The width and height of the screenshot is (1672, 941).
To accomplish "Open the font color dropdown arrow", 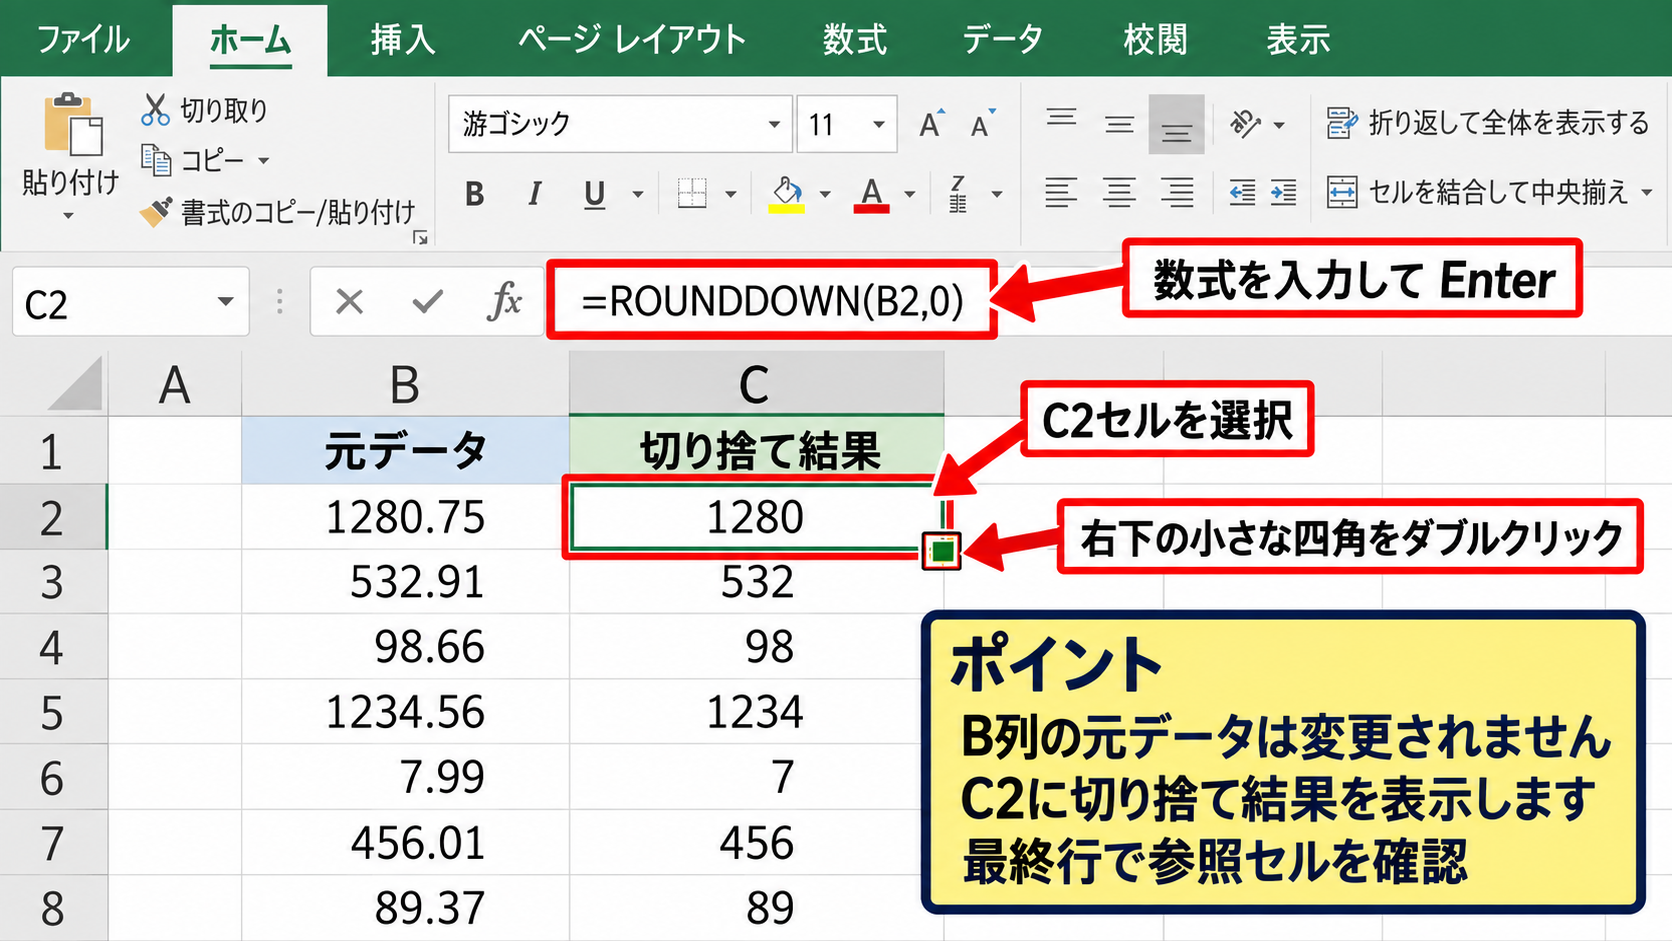I will click(910, 194).
